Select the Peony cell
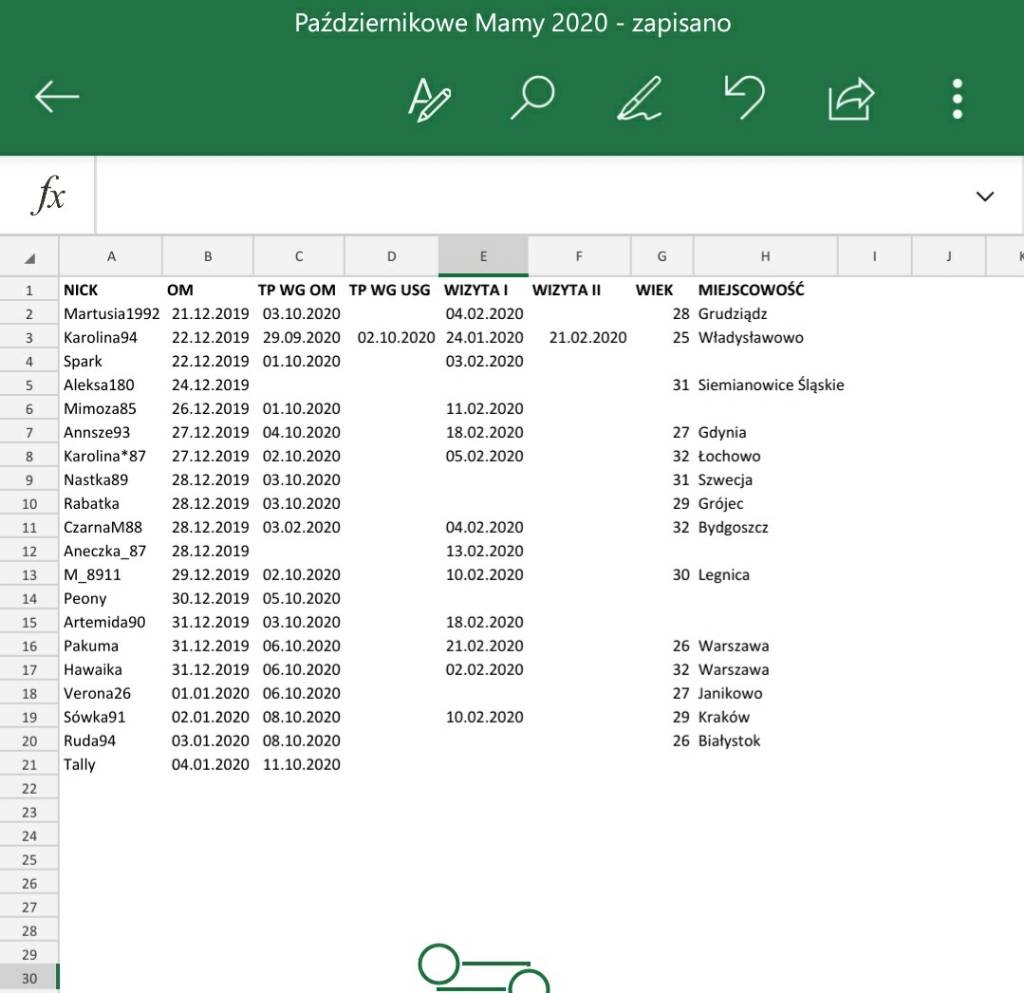The width and height of the screenshot is (1024, 993). tap(111, 598)
